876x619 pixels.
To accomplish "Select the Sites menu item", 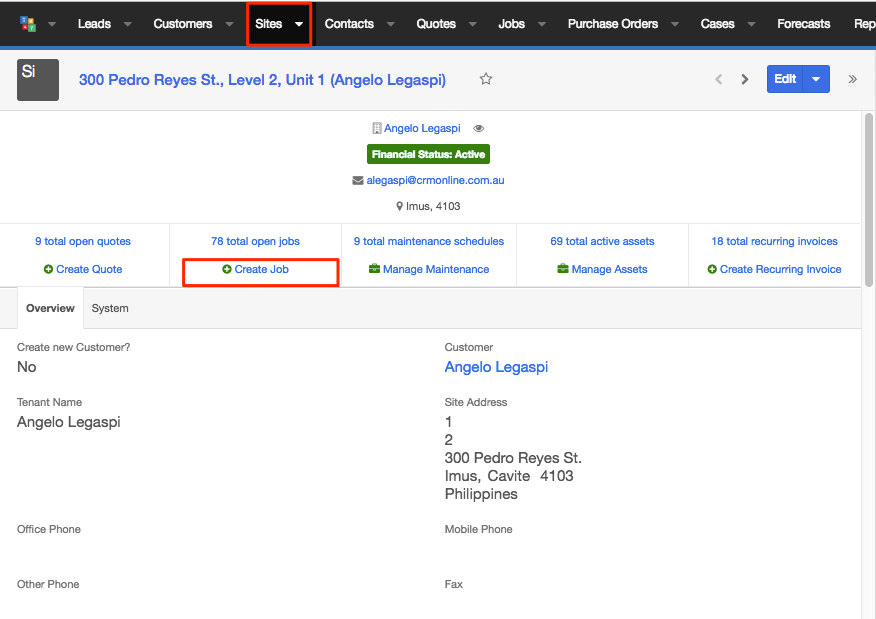I will coord(269,24).
